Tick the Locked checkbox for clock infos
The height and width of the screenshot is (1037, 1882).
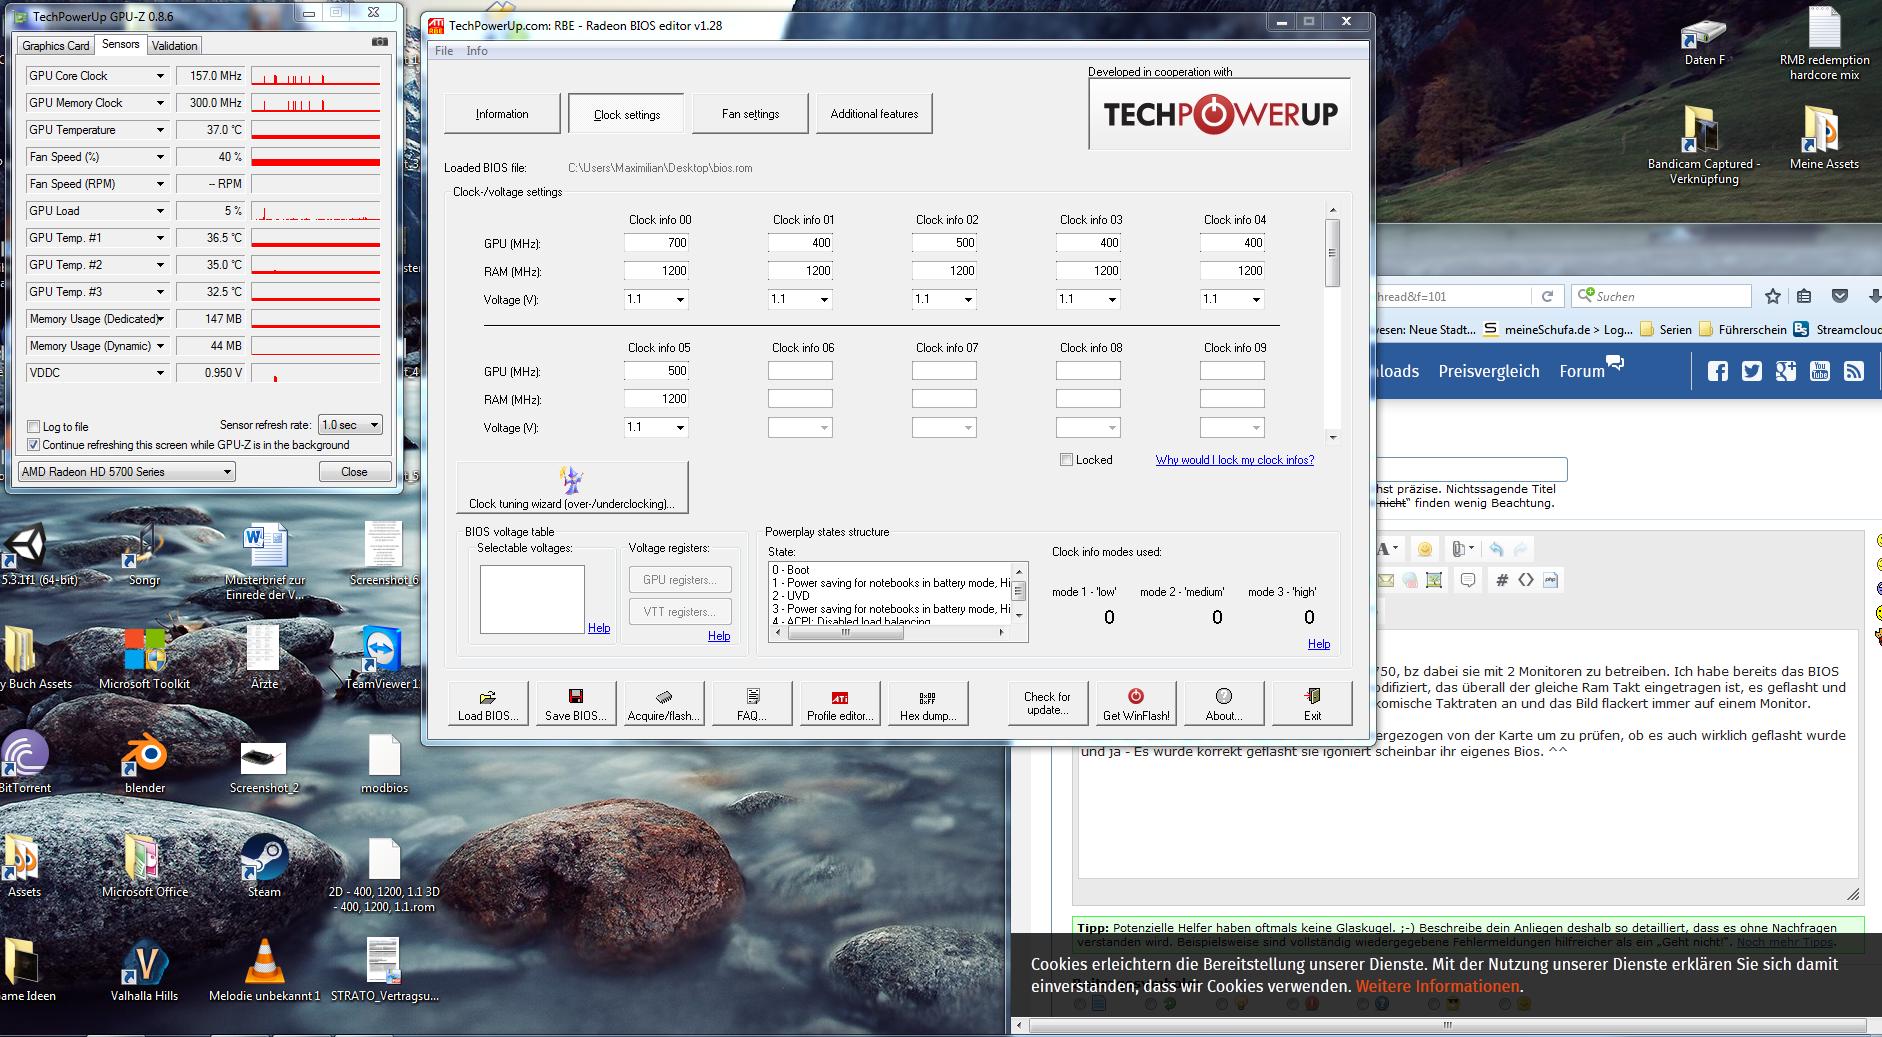(1066, 460)
